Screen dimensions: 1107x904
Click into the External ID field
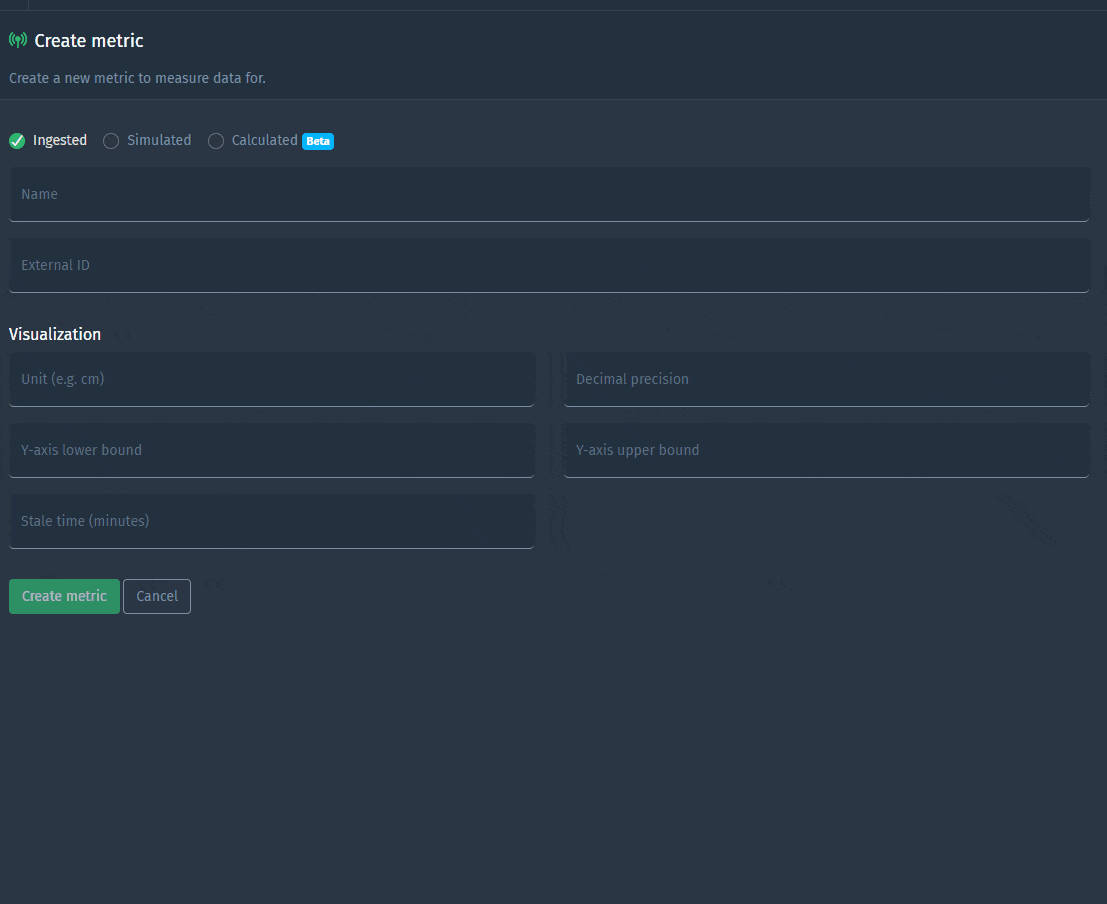pyautogui.click(x=549, y=265)
